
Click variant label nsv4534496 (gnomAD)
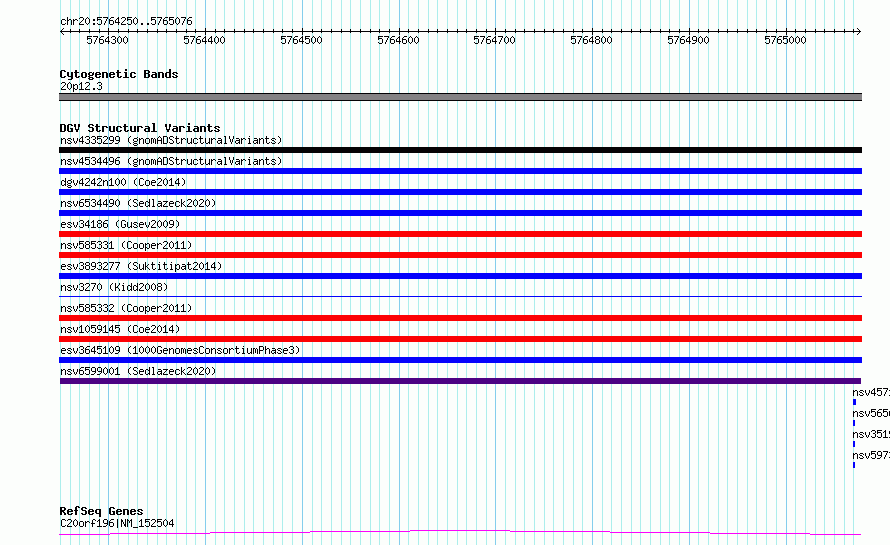(171, 161)
